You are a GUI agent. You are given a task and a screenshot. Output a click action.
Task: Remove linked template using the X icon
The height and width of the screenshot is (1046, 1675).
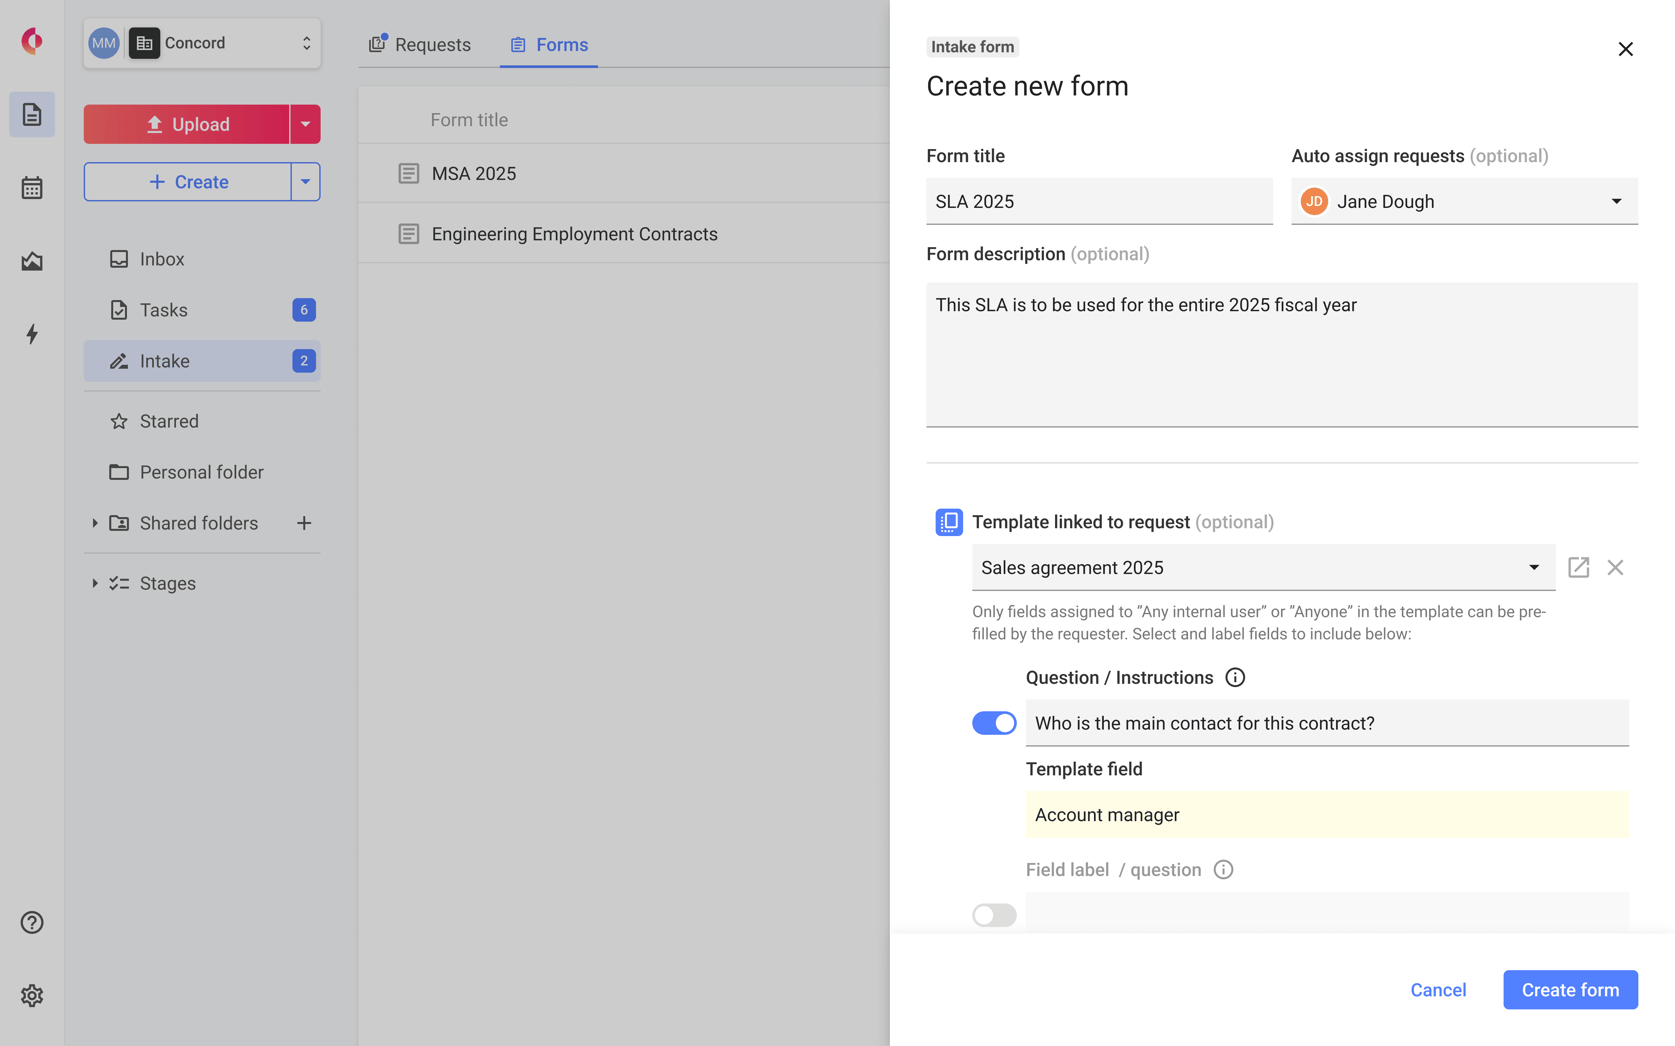[1615, 567]
